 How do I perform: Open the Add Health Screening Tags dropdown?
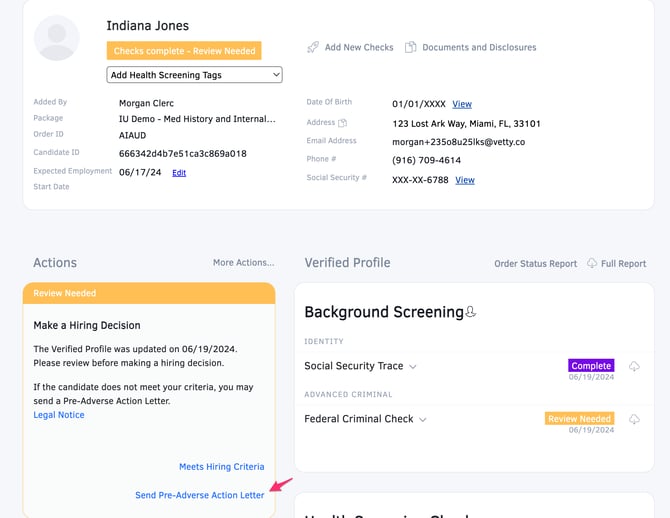[194, 75]
